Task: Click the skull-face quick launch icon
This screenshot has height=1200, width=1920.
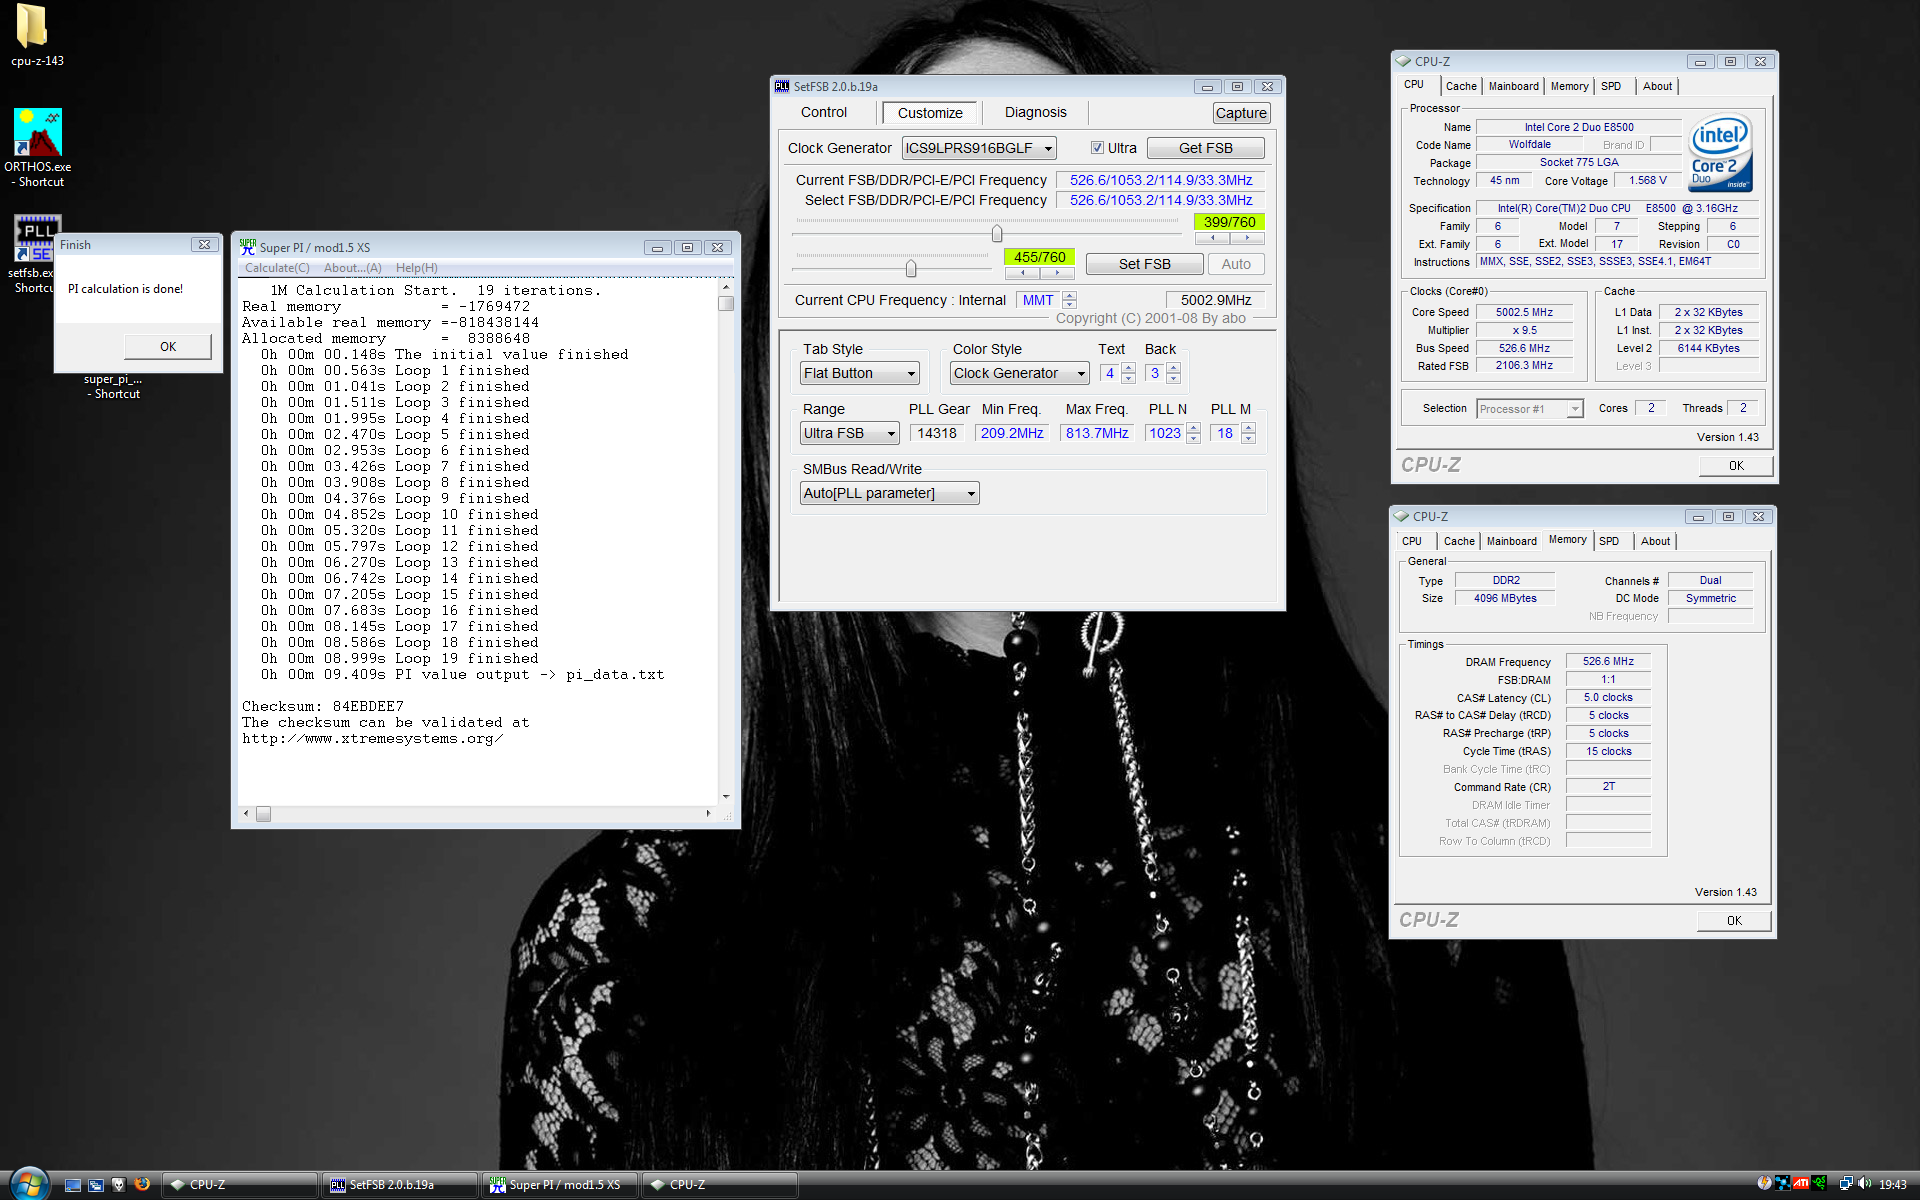Action: click(118, 1185)
